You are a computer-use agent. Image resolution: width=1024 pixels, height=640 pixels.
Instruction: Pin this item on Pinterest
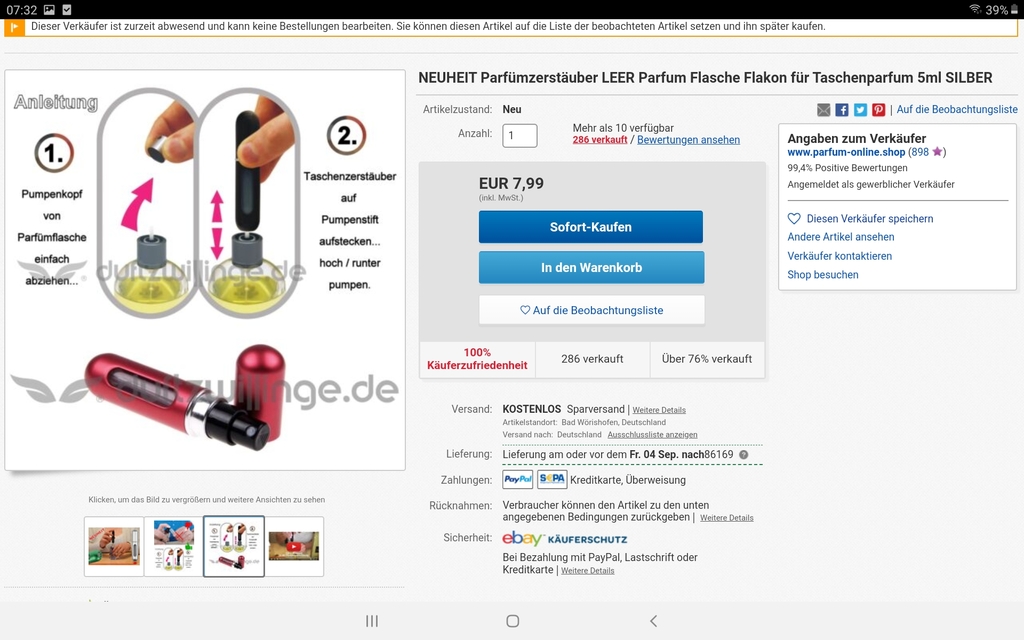(x=878, y=110)
